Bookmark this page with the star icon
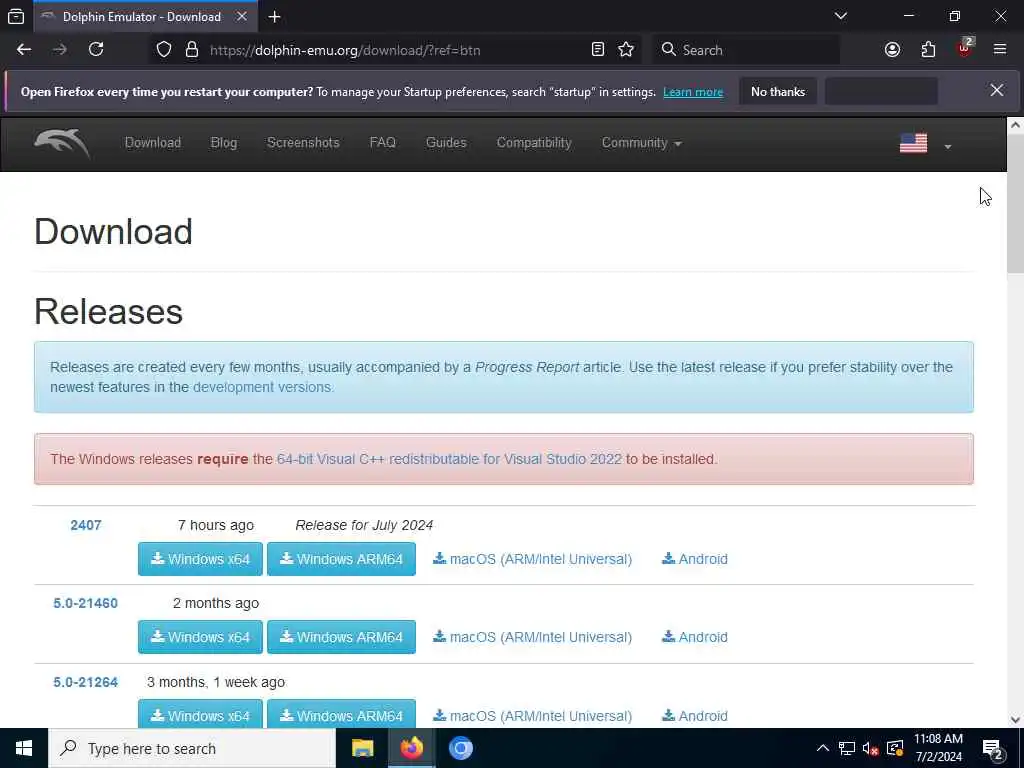The height and width of the screenshot is (768, 1024). coord(626,50)
